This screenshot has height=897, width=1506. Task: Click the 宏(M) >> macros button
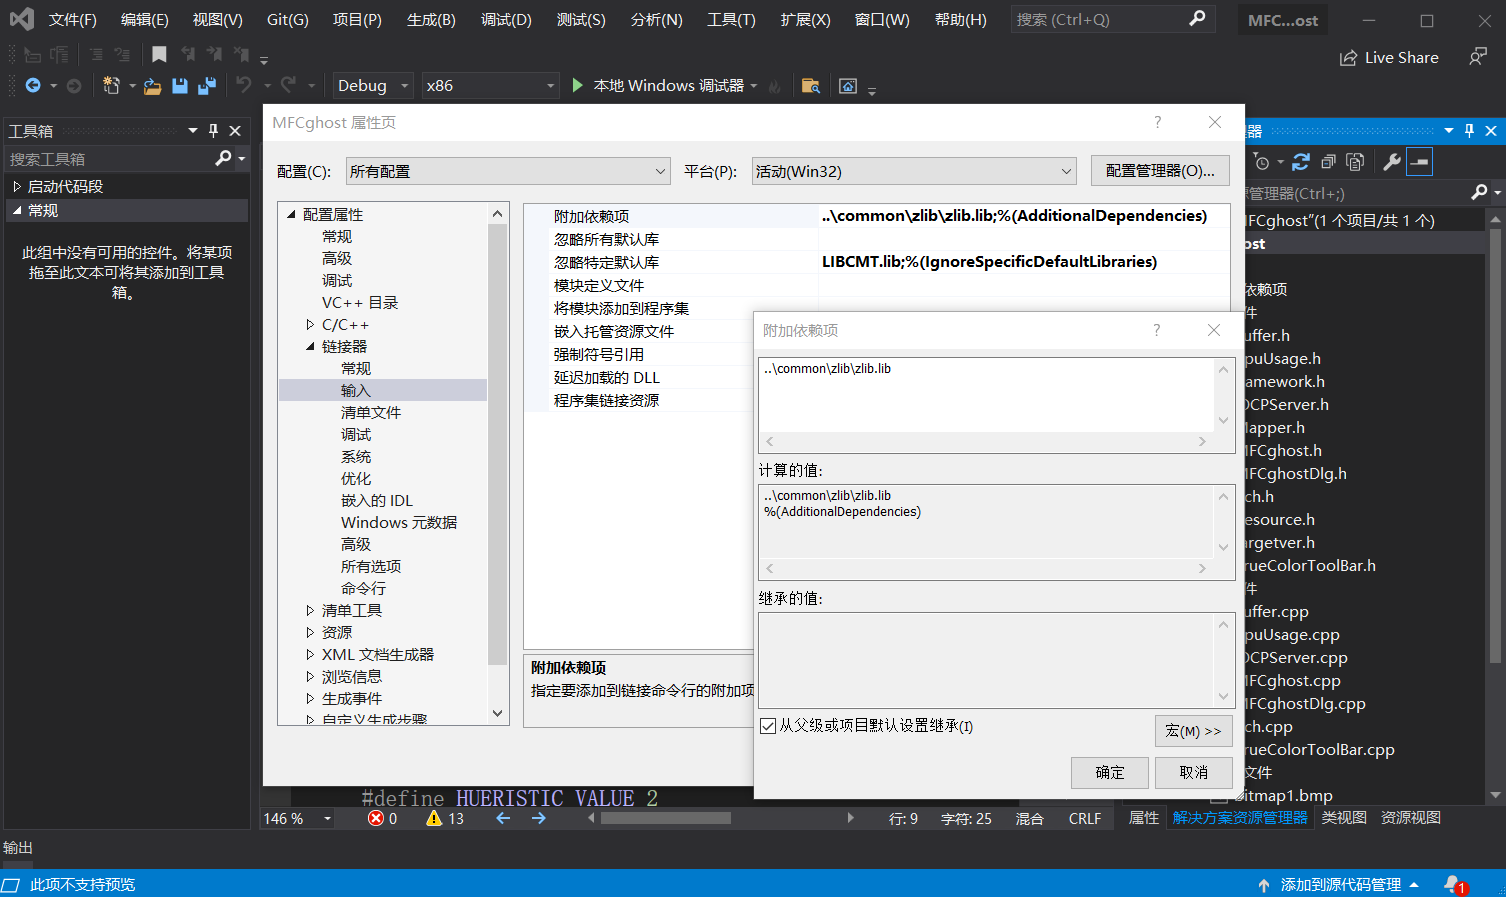pyautogui.click(x=1193, y=731)
